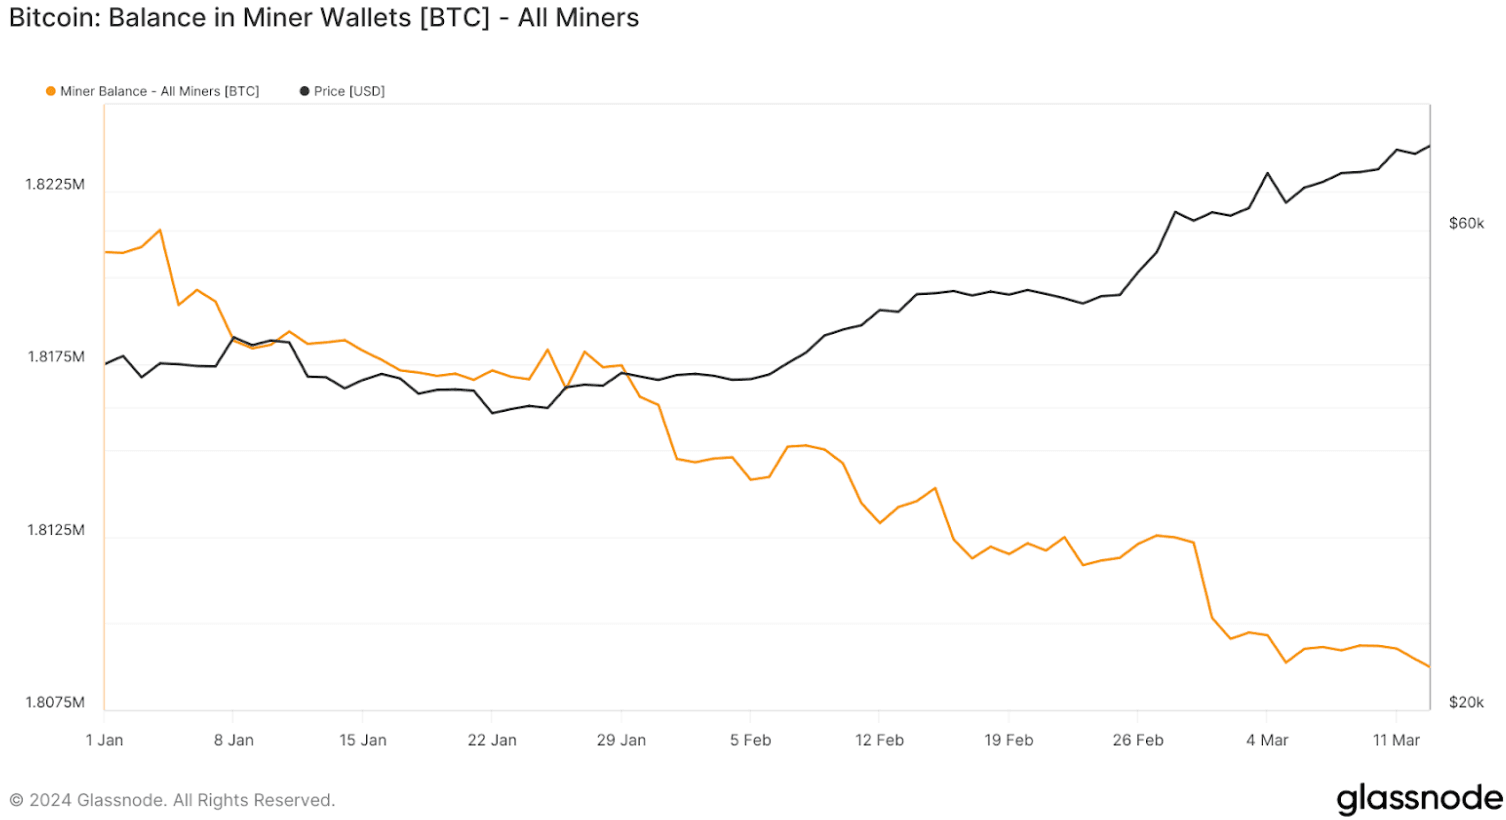Select the 11 Mar date tick

[1396, 740]
